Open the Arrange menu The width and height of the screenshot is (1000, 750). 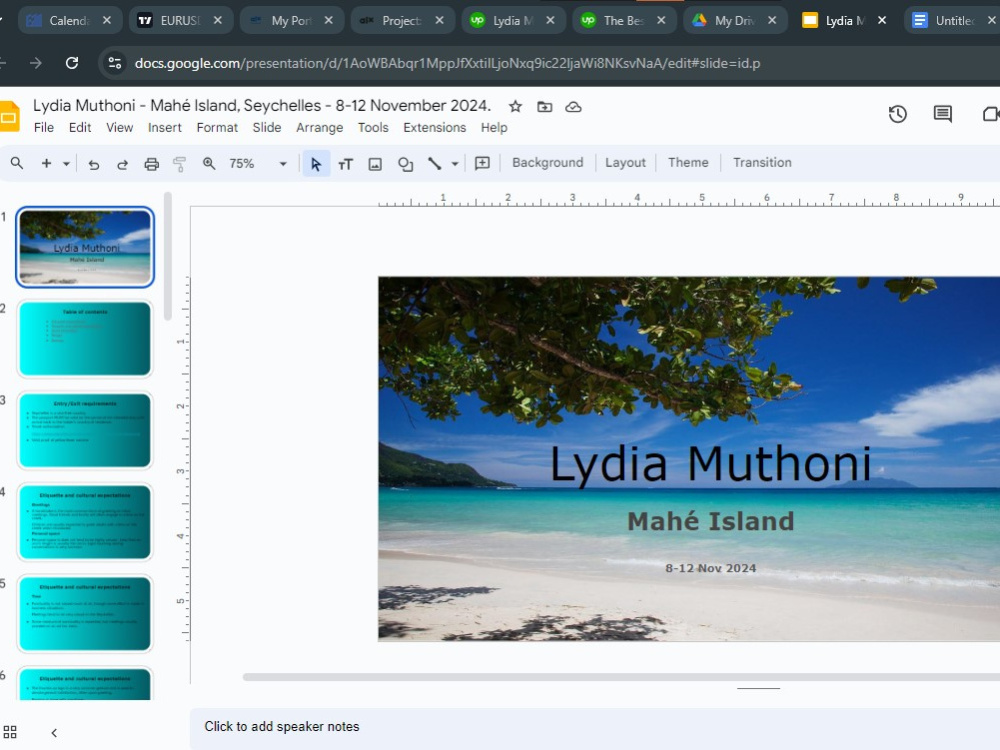[320, 128]
